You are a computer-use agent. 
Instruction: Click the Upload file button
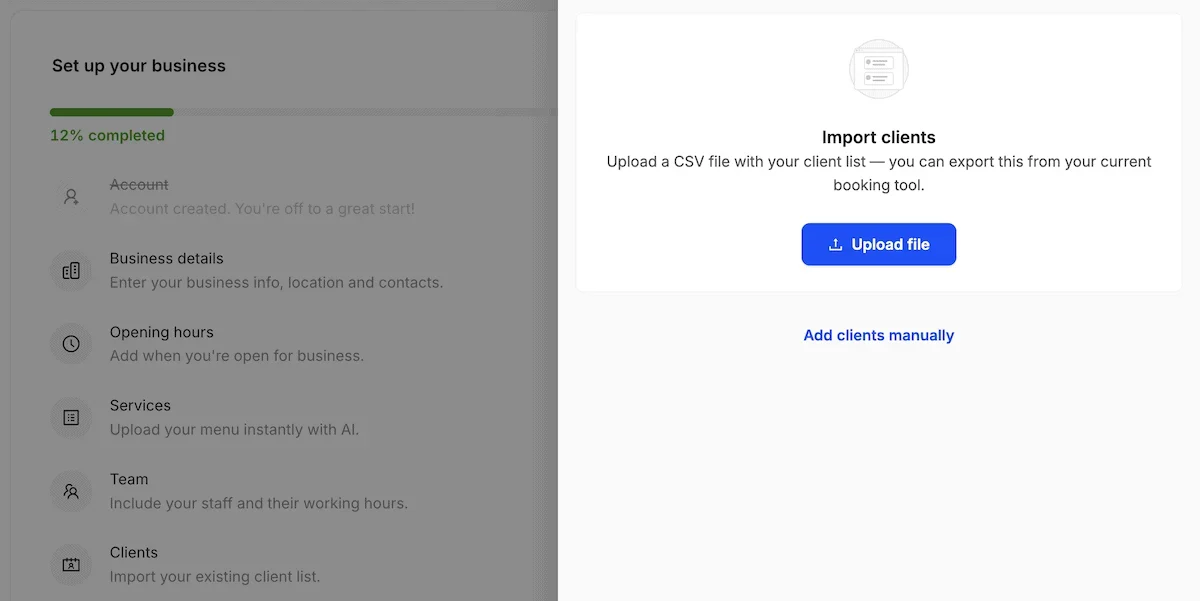(x=879, y=244)
